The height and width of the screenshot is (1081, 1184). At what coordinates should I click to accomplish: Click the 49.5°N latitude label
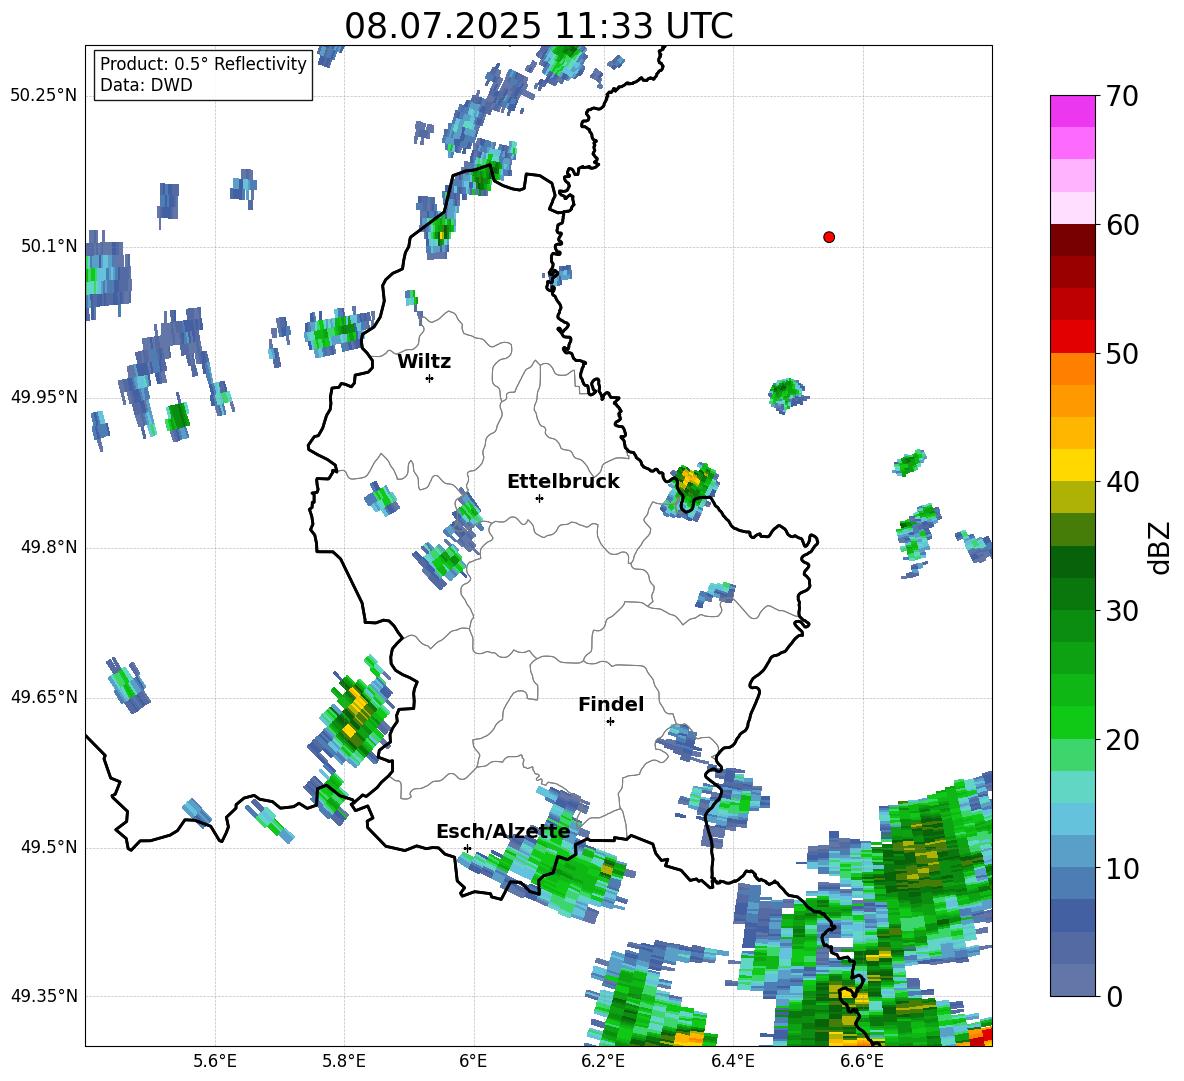(x=49, y=847)
